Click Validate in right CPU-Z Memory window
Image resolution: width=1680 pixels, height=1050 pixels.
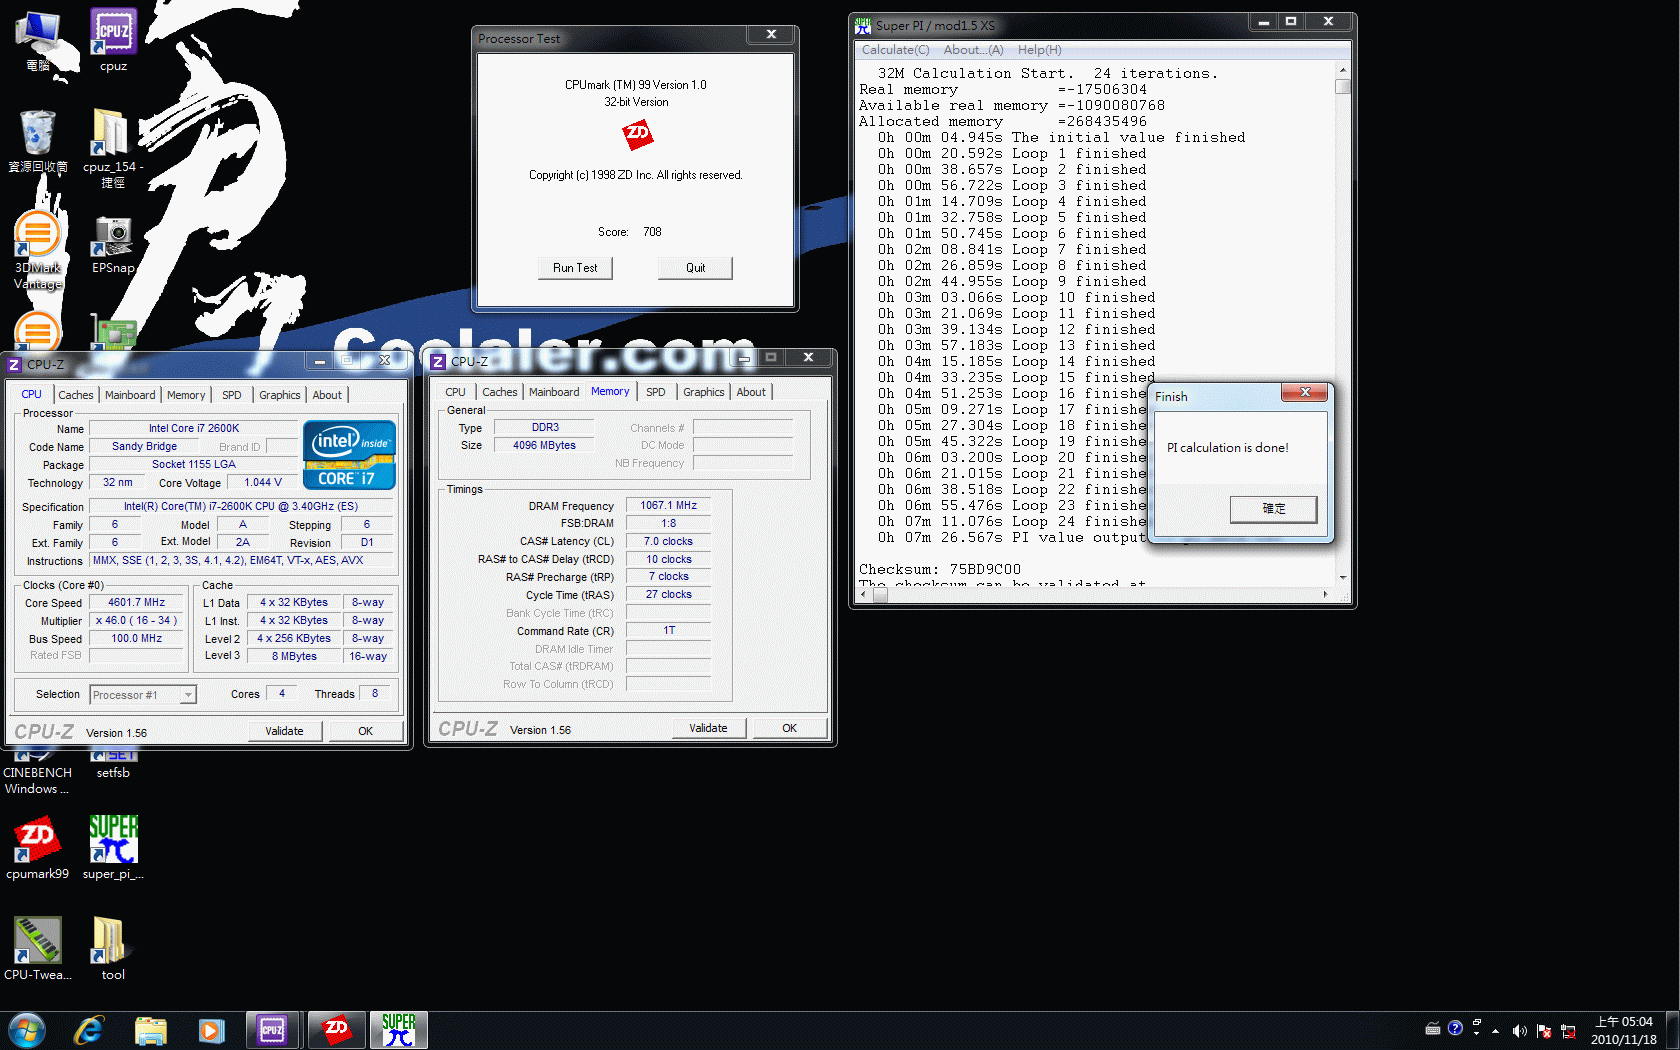(x=708, y=728)
